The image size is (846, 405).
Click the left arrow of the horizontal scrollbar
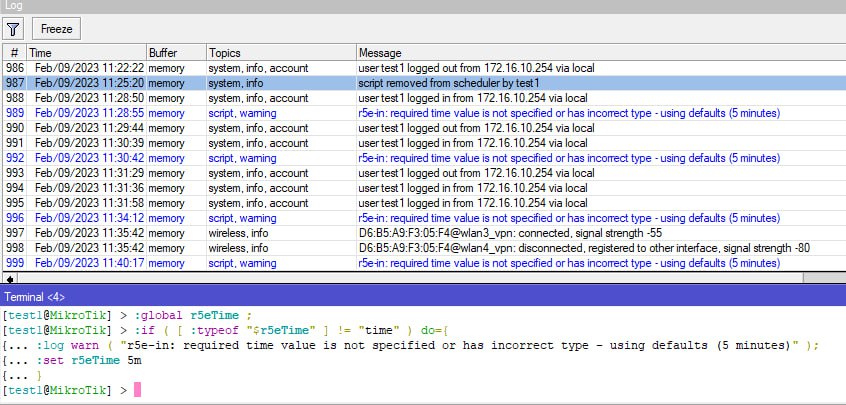(x=10, y=278)
